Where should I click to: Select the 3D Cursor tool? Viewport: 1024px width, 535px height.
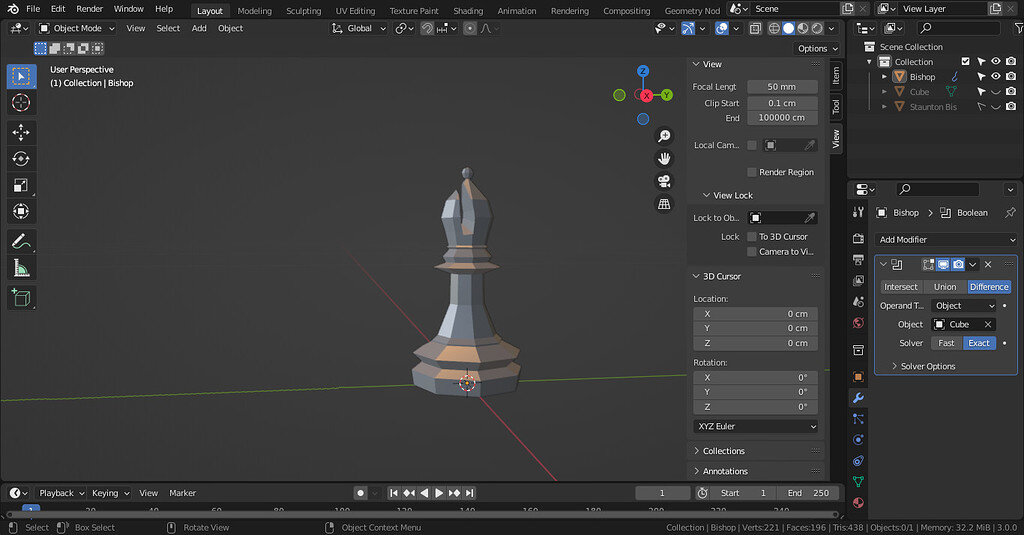pyautogui.click(x=21, y=103)
